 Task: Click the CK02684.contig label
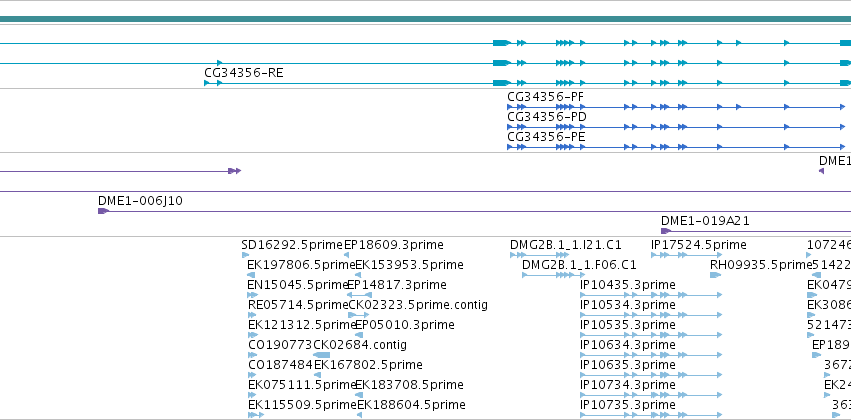360,345
